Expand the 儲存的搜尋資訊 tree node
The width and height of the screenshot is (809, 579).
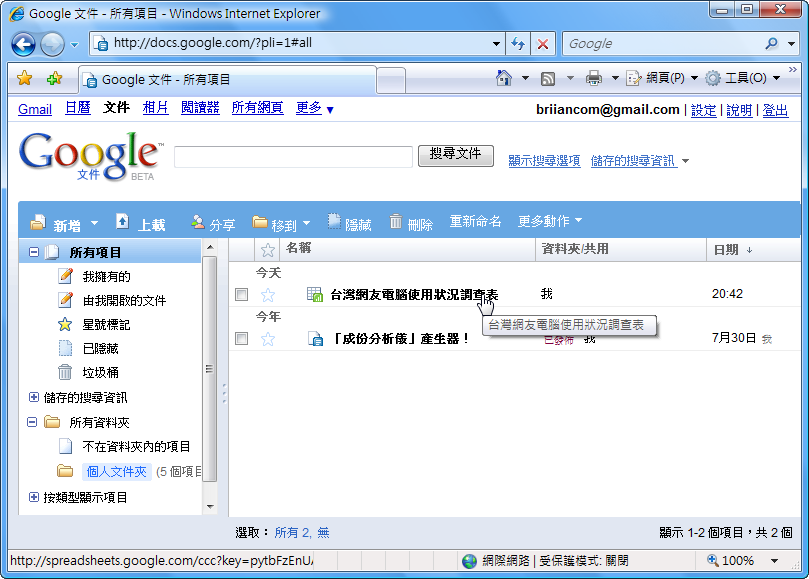pyautogui.click(x=34, y=397)
